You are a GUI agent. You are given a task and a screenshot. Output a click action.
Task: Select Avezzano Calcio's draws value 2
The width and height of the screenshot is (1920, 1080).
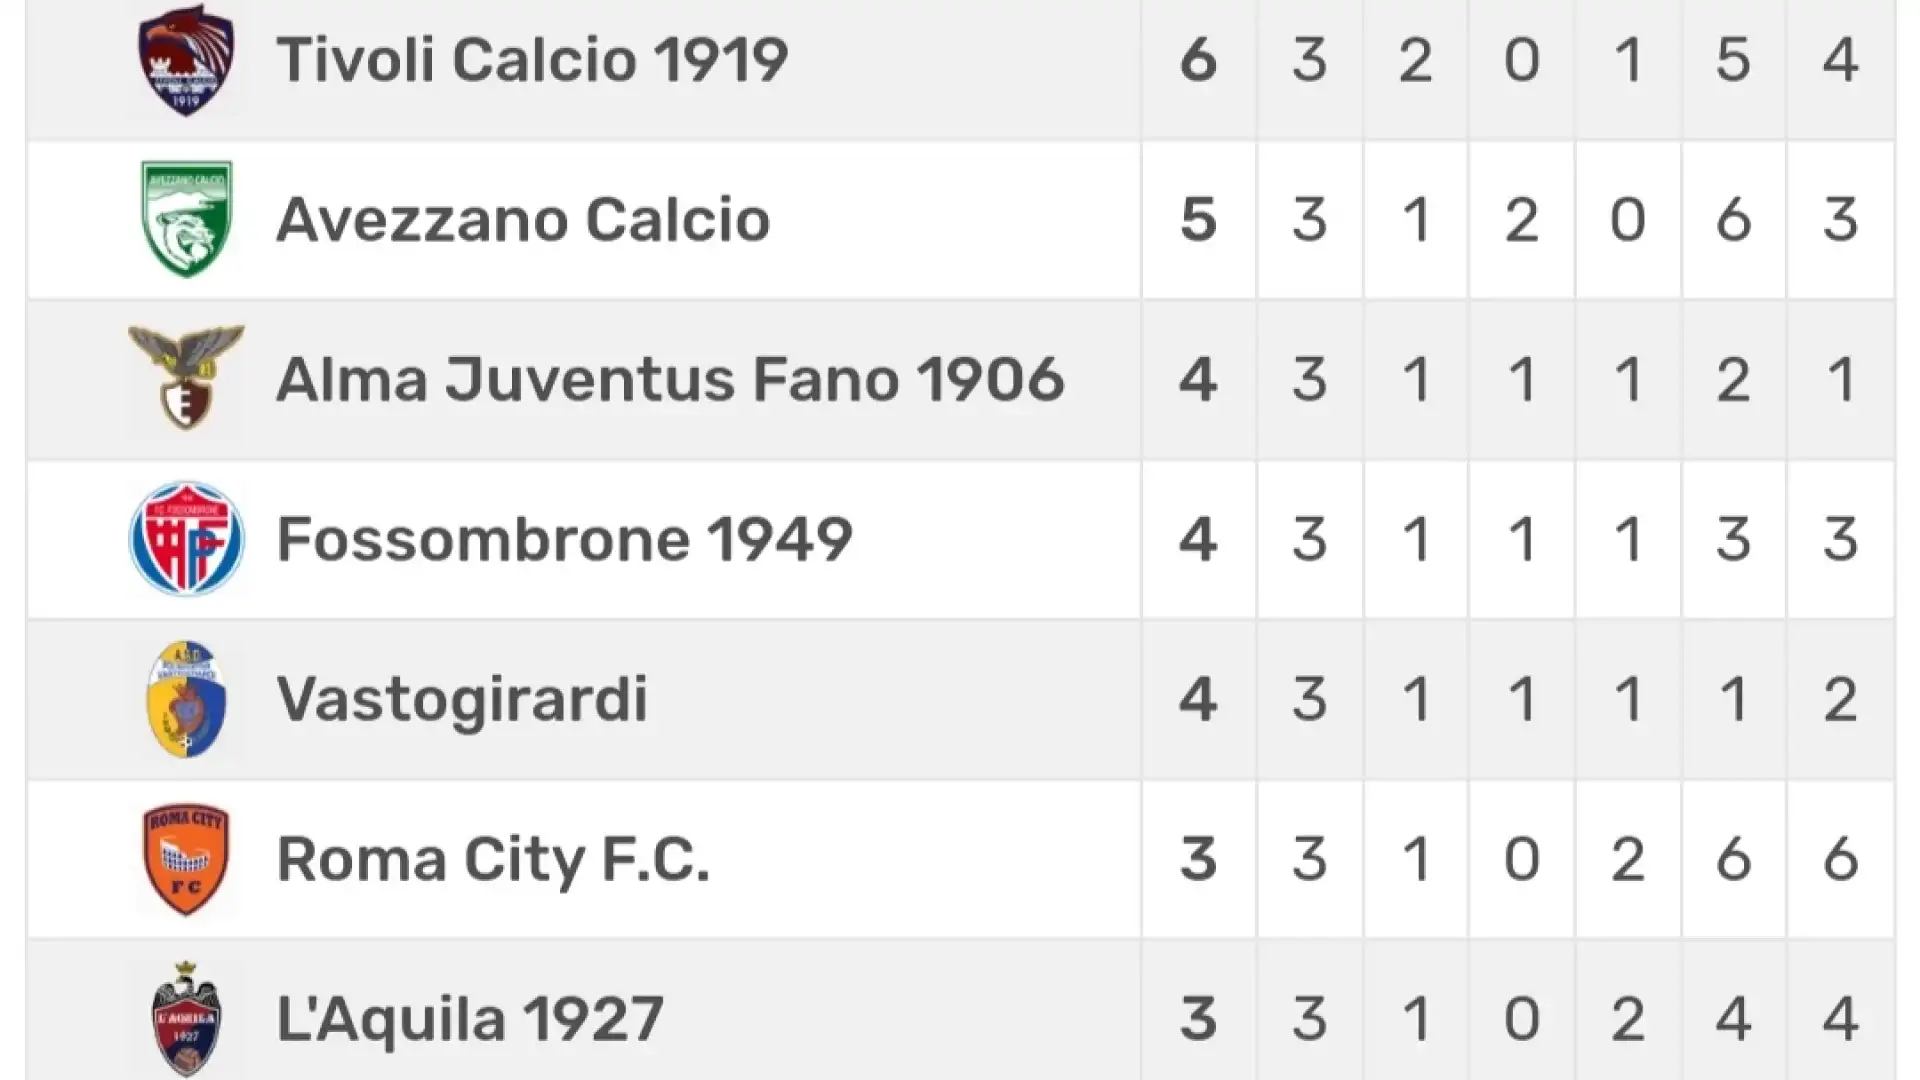tap(1521, 219)
